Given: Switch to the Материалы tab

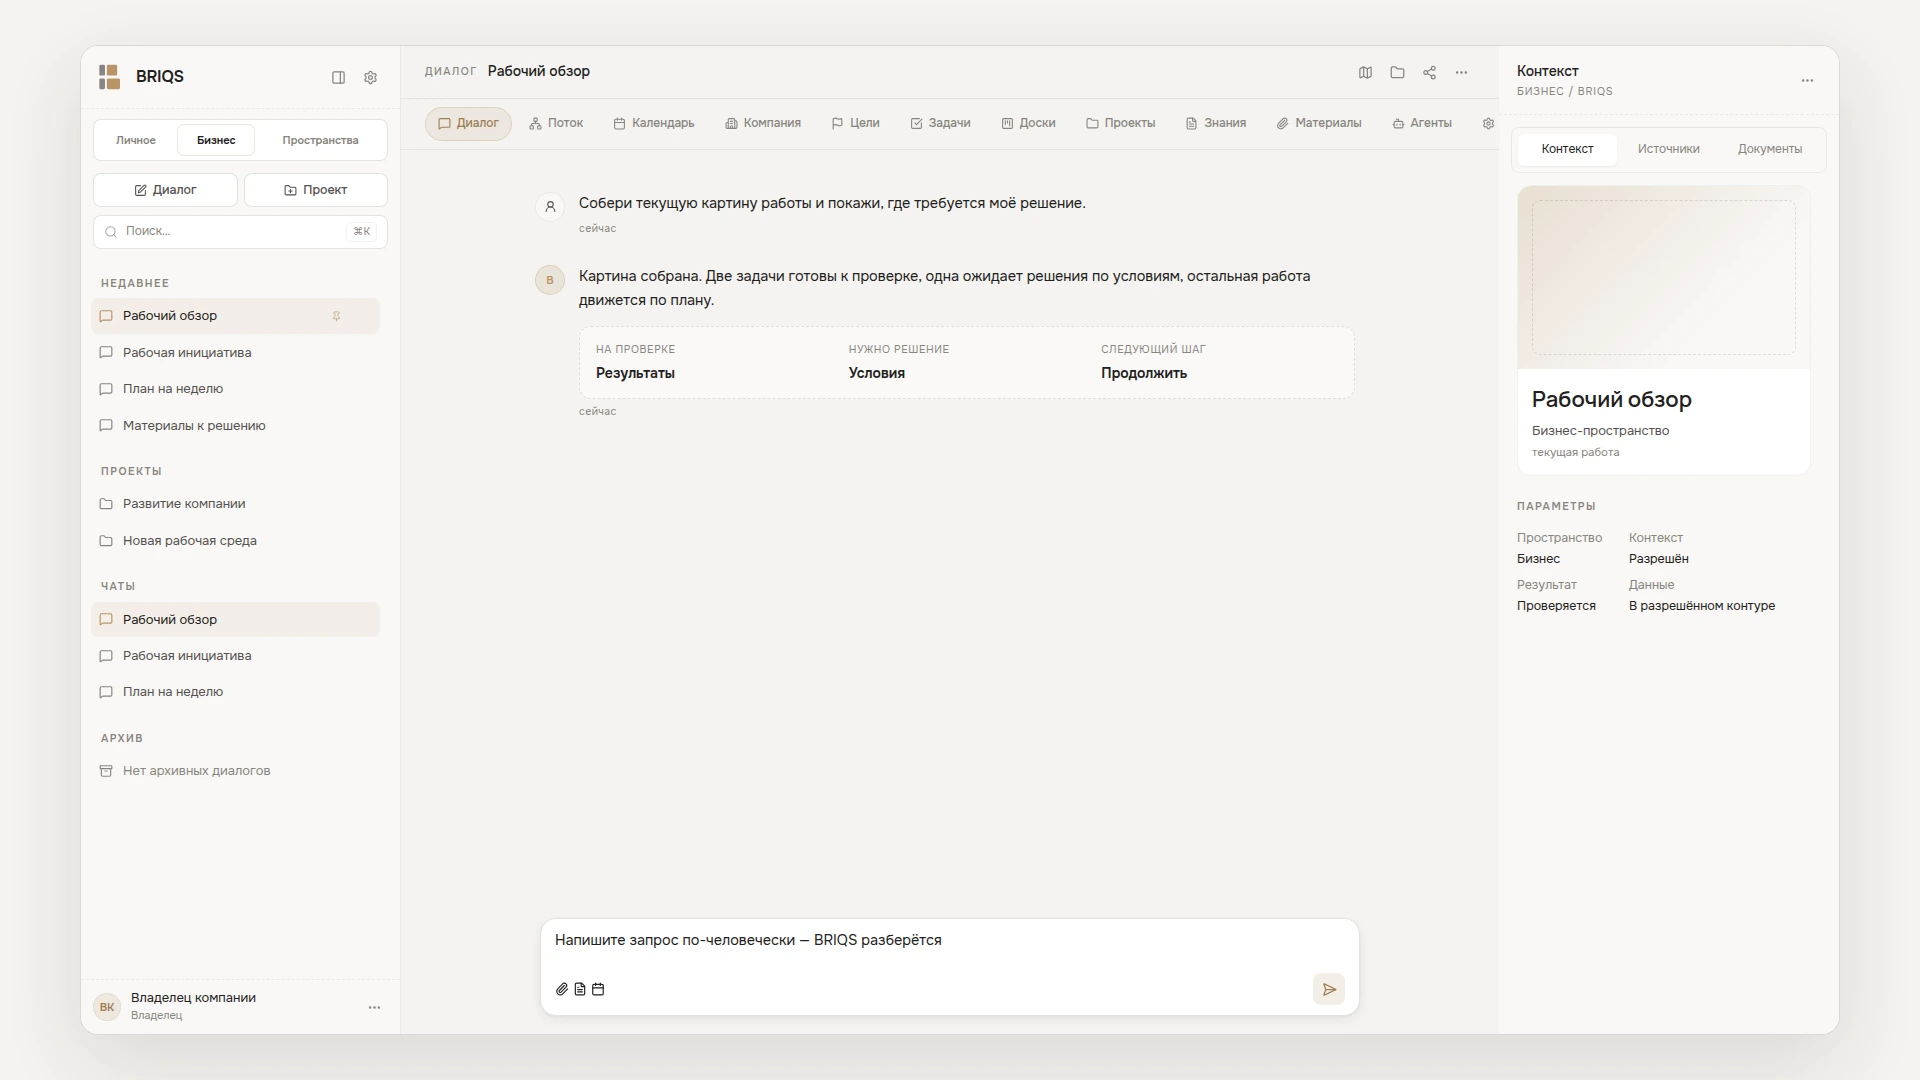Looking at the screenshot, I should pyautogui.click(x=1319, y=123).
